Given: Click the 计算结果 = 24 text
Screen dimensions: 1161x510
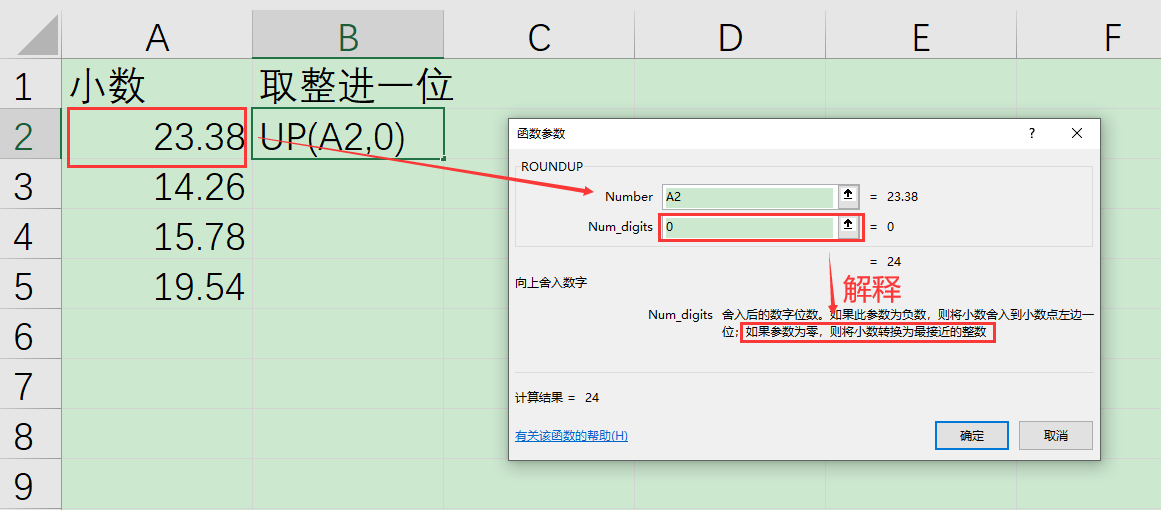Looking at the screenshot, I should click(x=557, y=397).
